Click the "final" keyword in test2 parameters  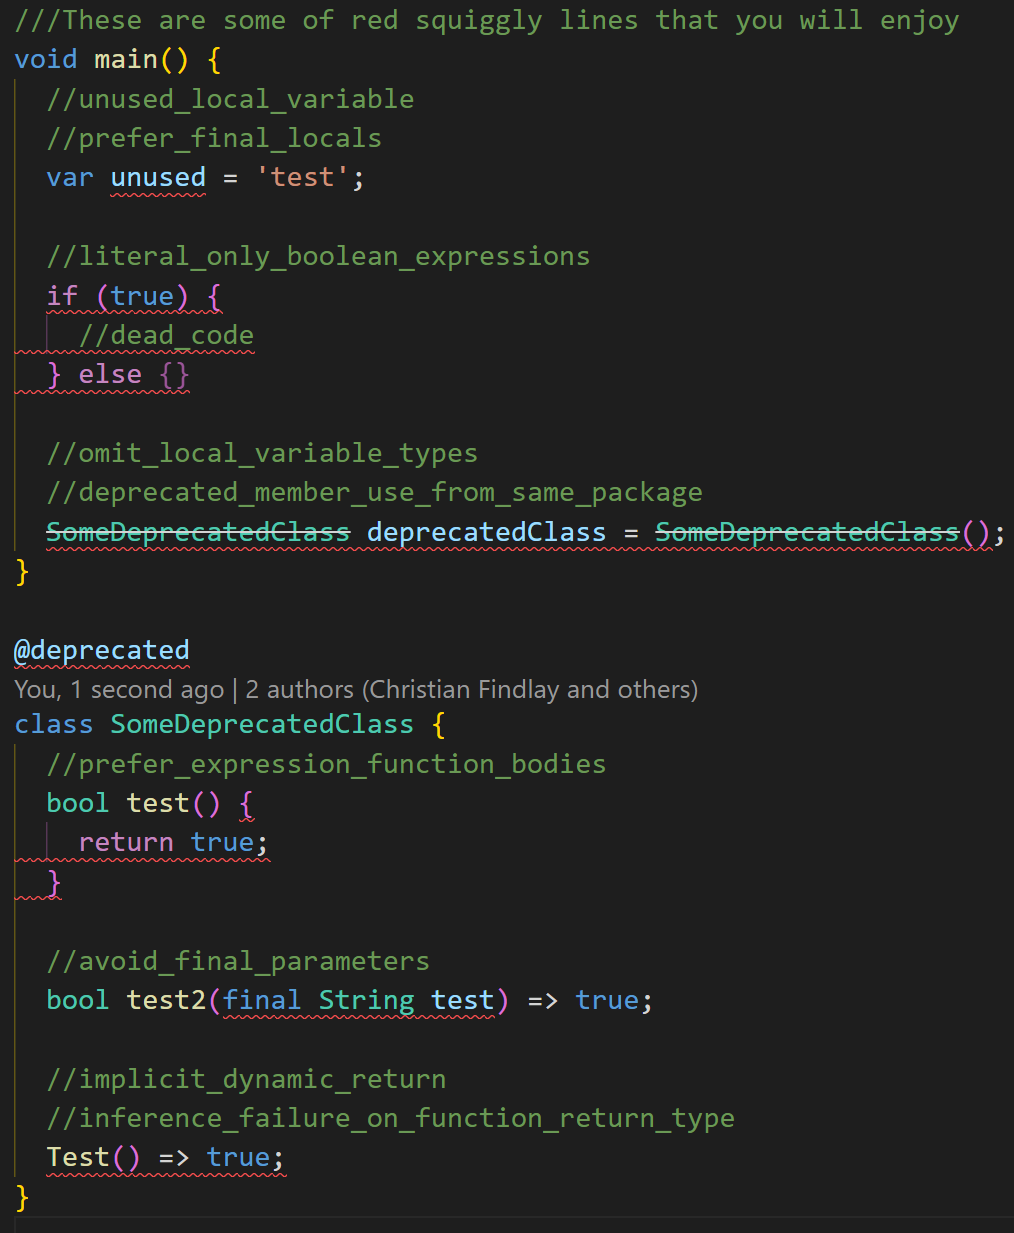pyautogui.click(x=262, y=1001)
